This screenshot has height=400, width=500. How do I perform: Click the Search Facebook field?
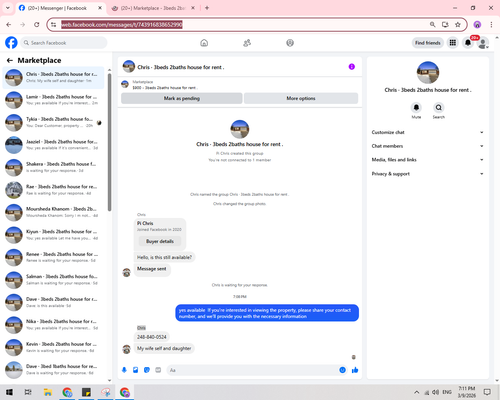click(x=64, y=43)
